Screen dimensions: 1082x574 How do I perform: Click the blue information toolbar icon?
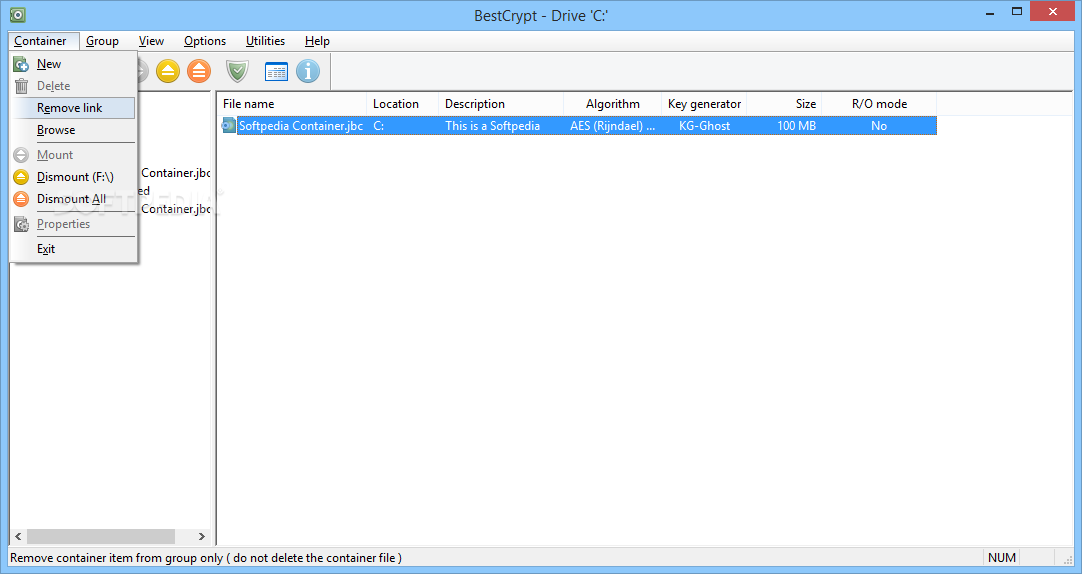308,71
